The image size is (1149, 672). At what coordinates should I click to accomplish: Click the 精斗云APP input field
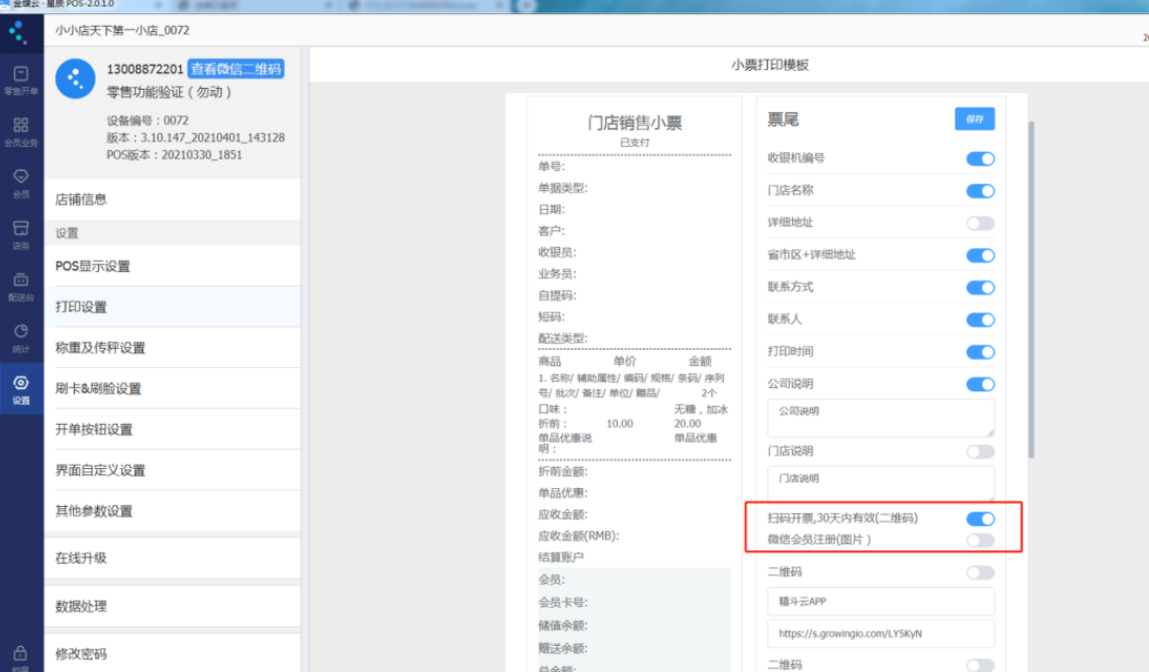(x=881, y=601)
